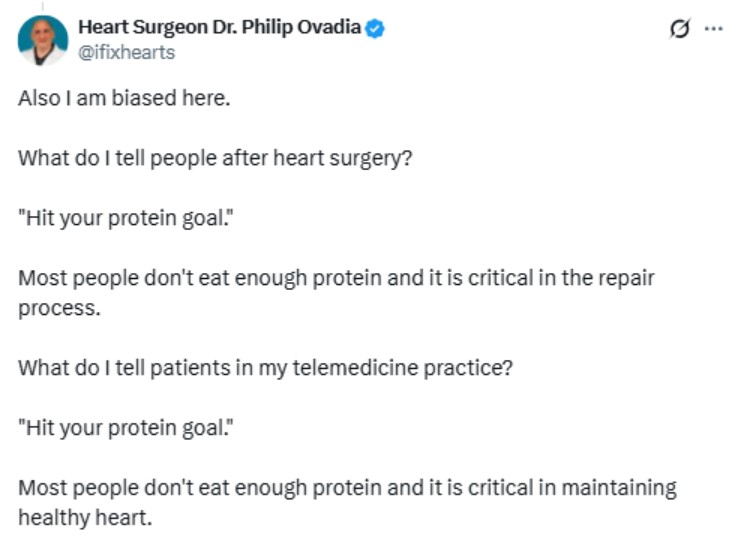Open the three-dot more options menu
739x543 pixels.
coord(713,30)
